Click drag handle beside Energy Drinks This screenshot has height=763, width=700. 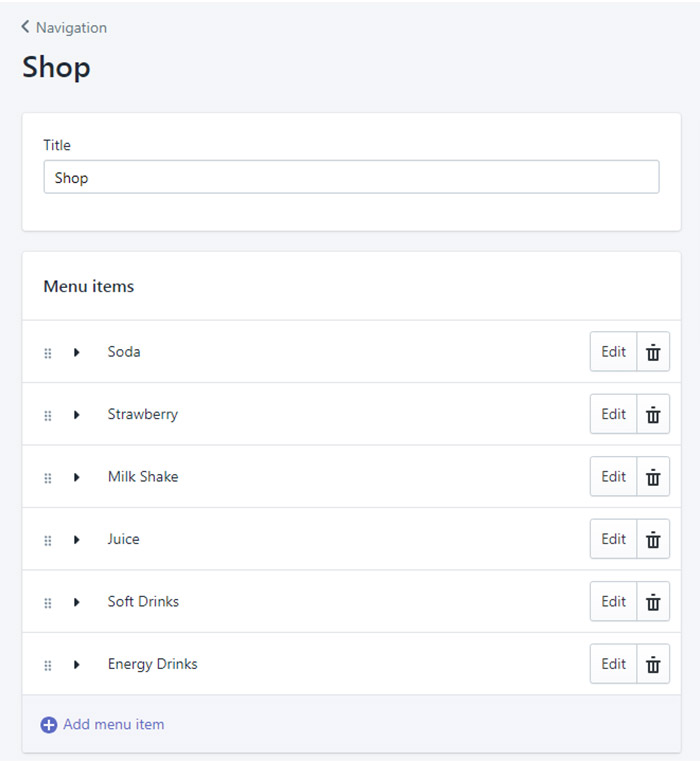pos(47,665)
